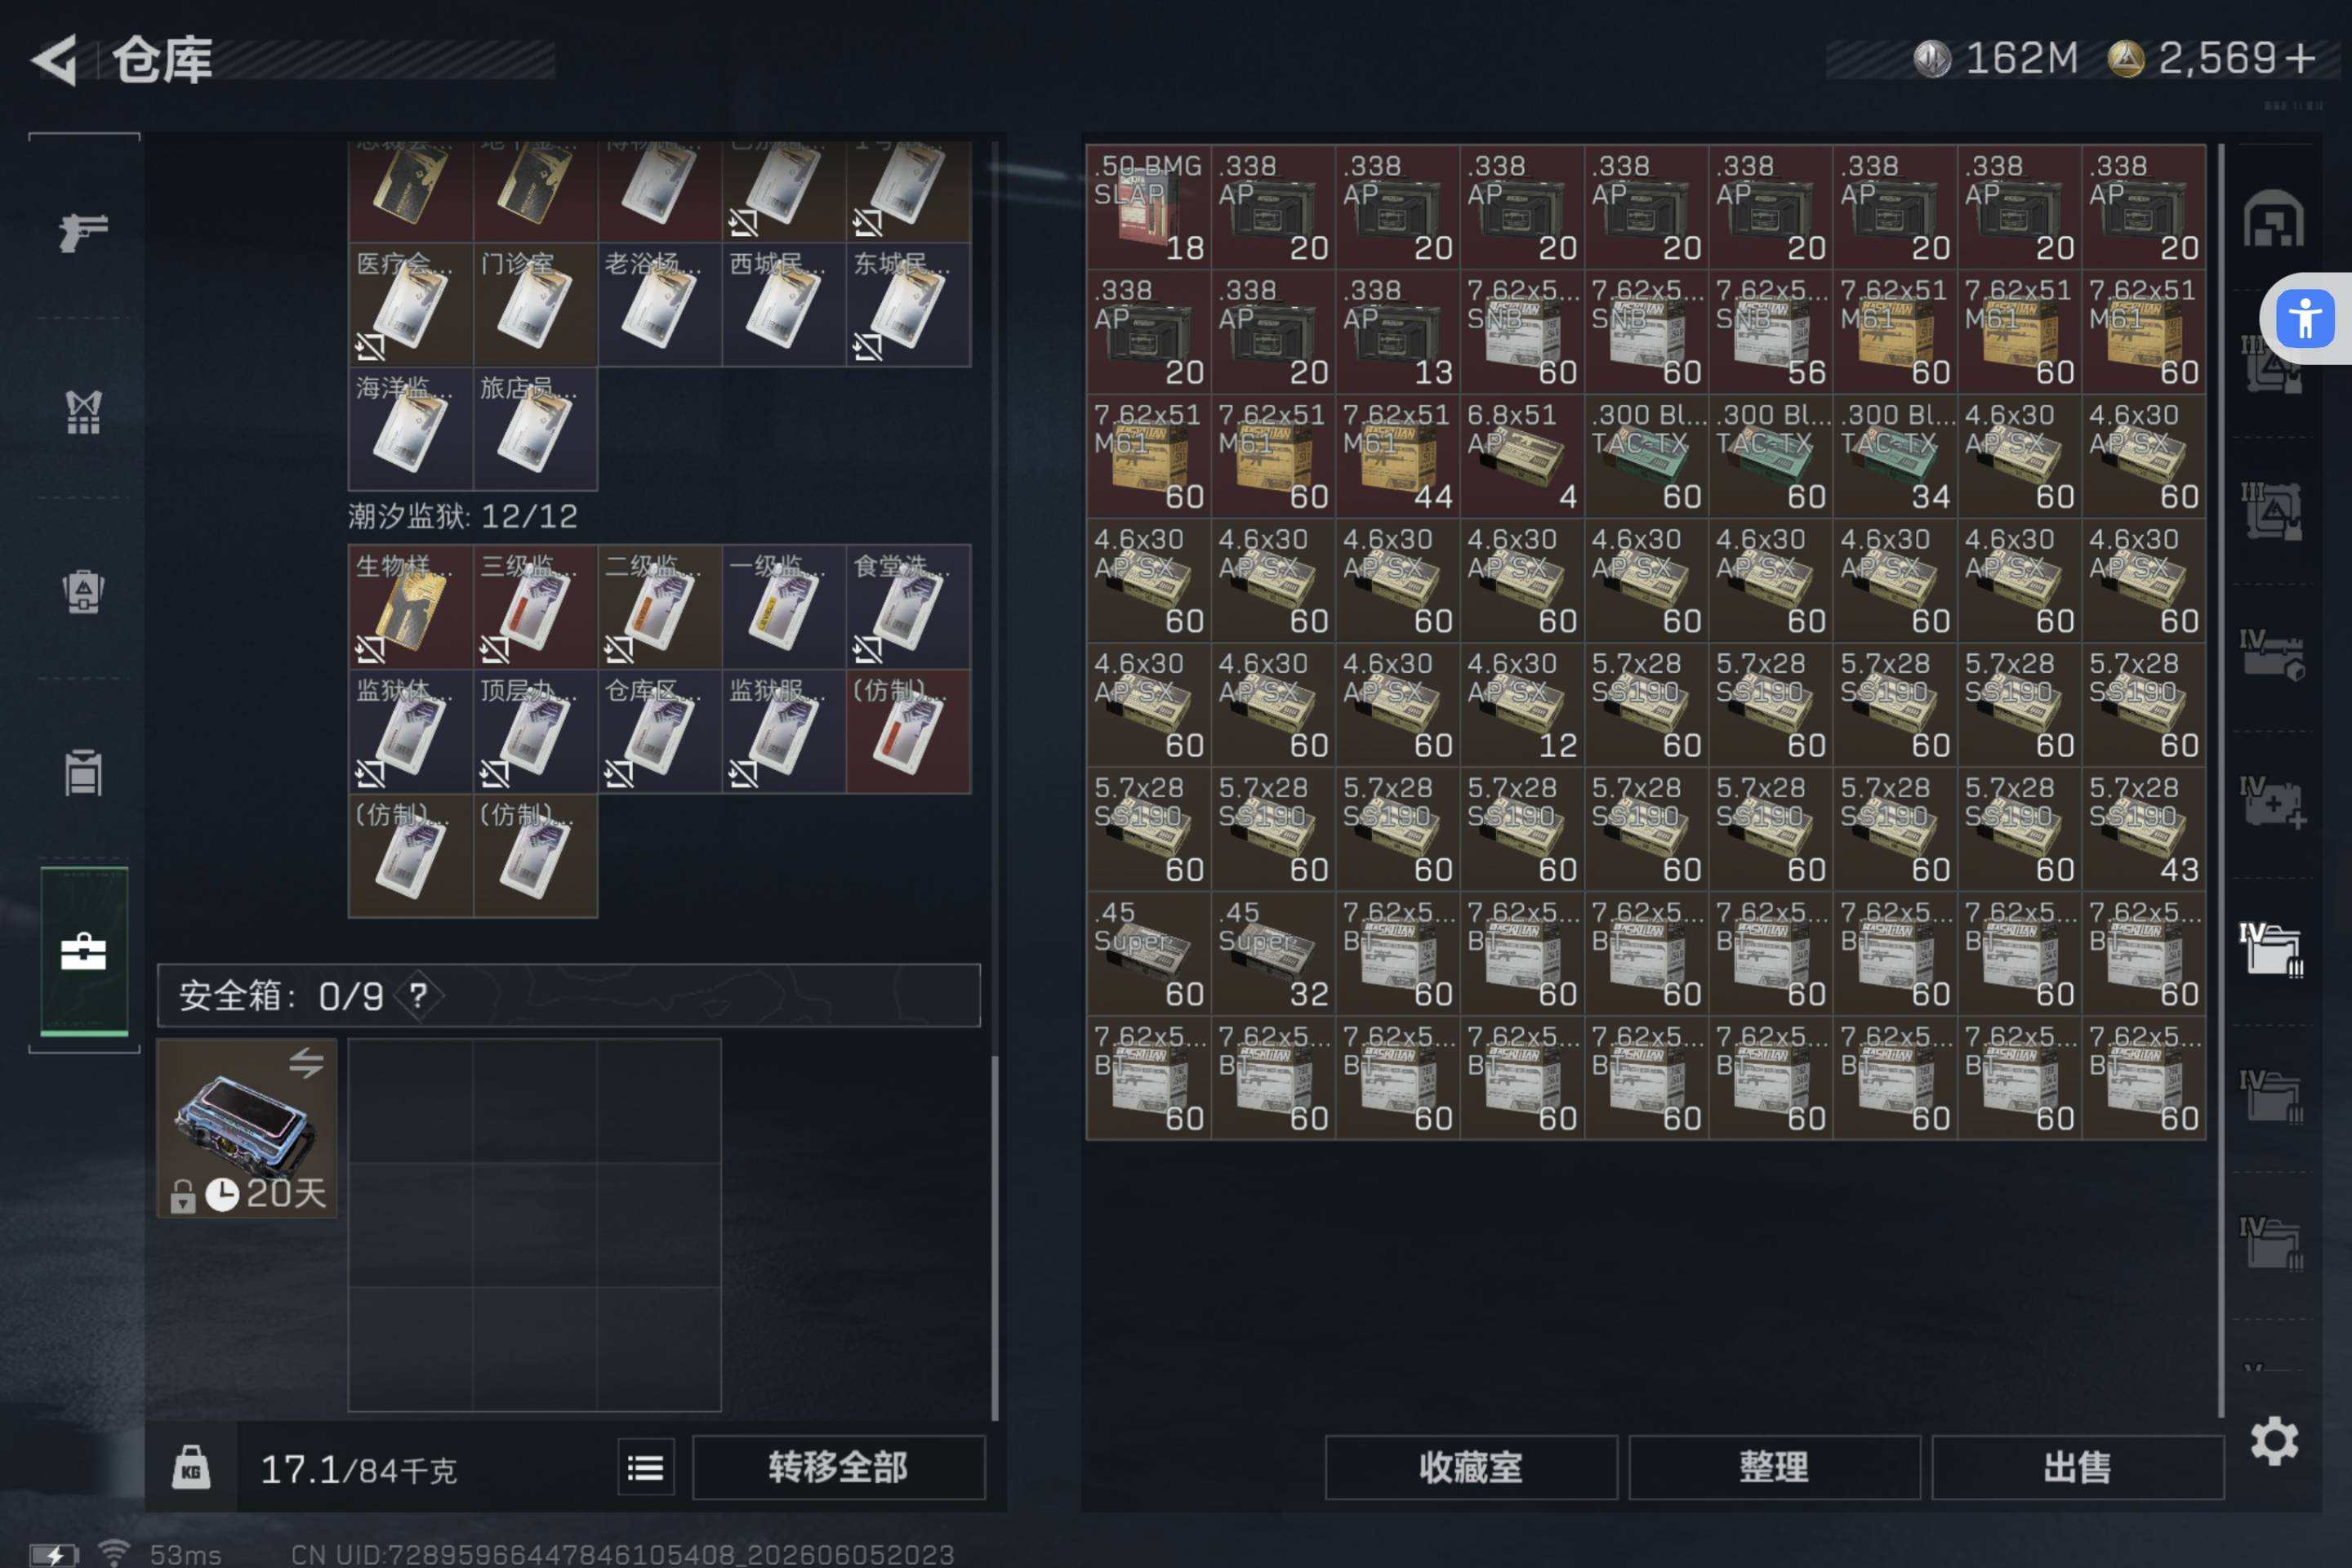Viewport: 2352px width, 1568px height.
Task: Click the 整理 sort button
Action: pyautogui.click(x=1774, y=1467)
